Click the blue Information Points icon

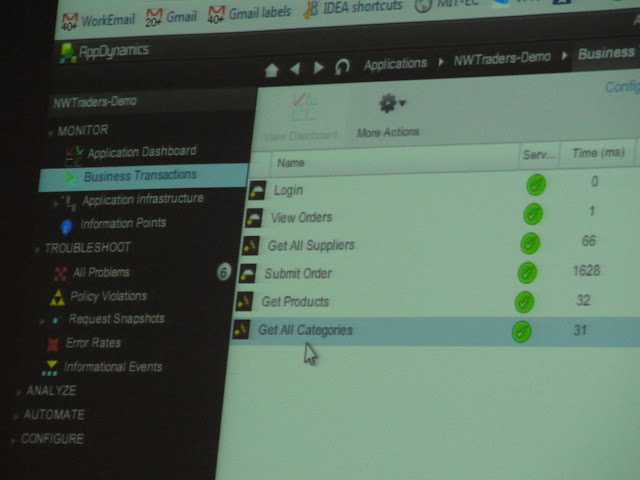pos(66,227)
